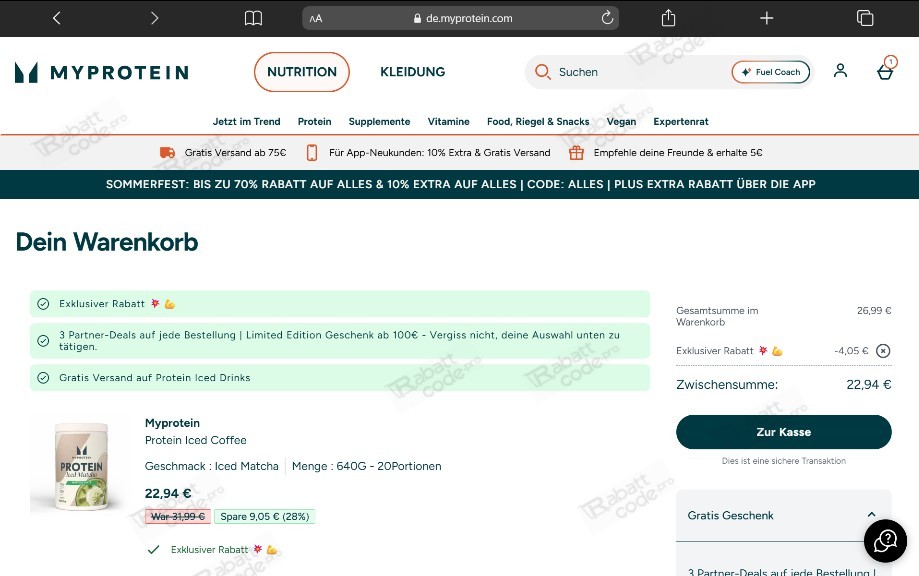919x576 pixels.
Task: Click the Exklusiver Rabatt banner checkmark
Action: tap(43, 304)
